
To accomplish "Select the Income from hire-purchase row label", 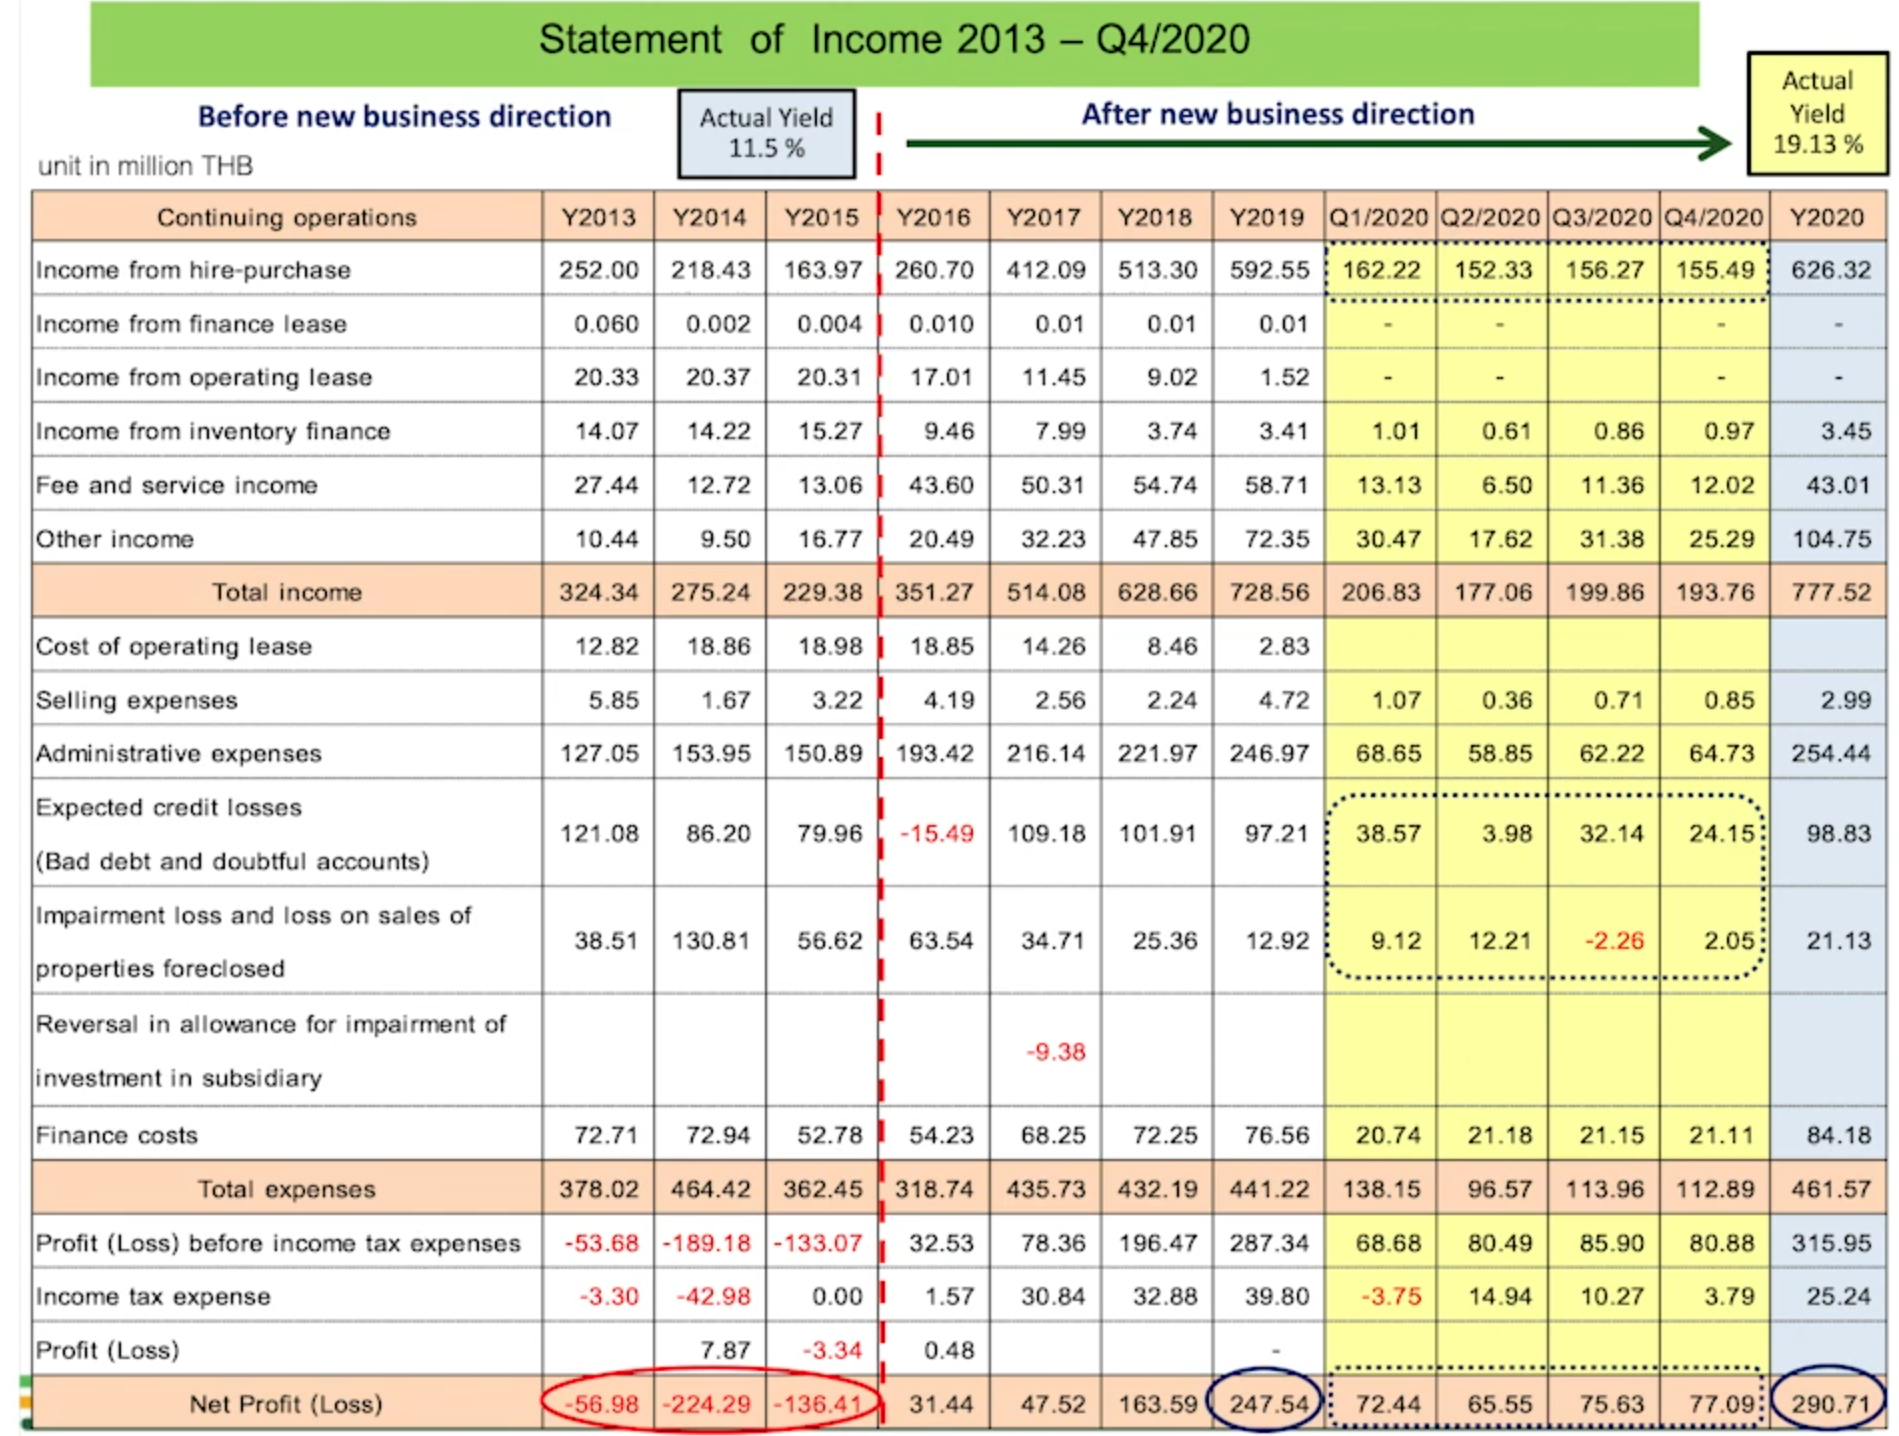I will click(x=193, y=270).
